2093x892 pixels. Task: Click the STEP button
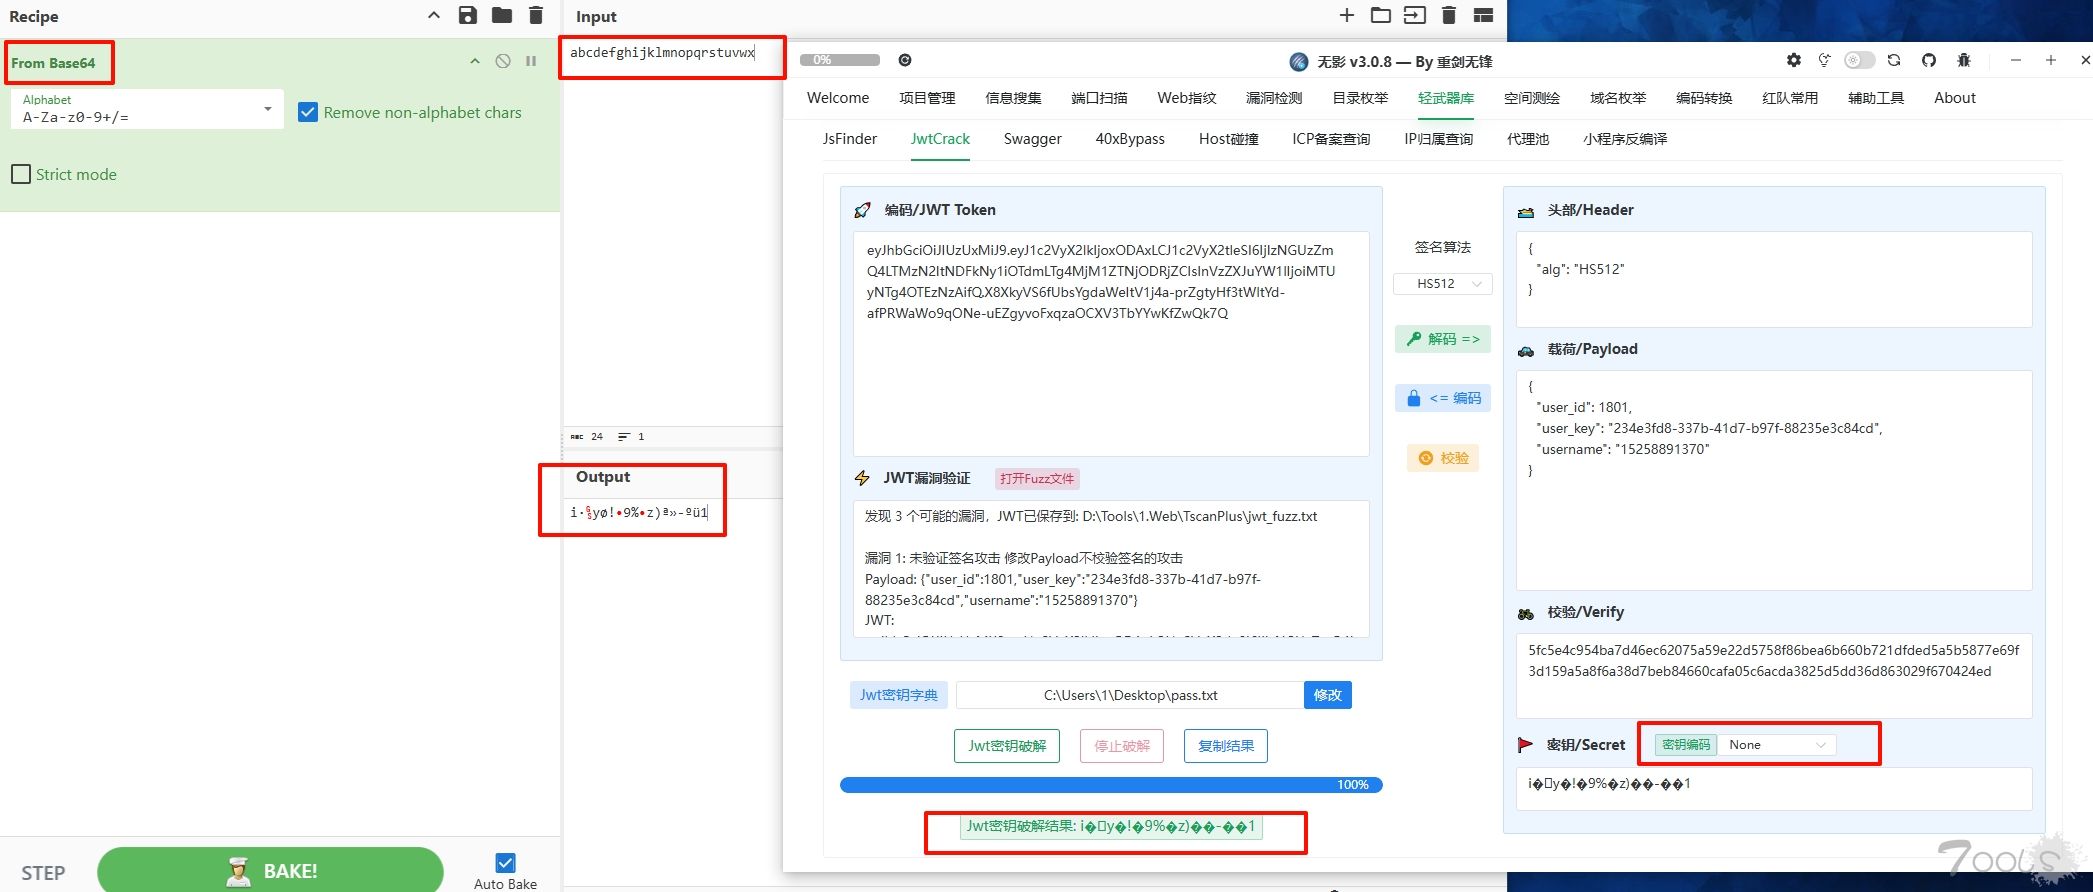(43, 872)
